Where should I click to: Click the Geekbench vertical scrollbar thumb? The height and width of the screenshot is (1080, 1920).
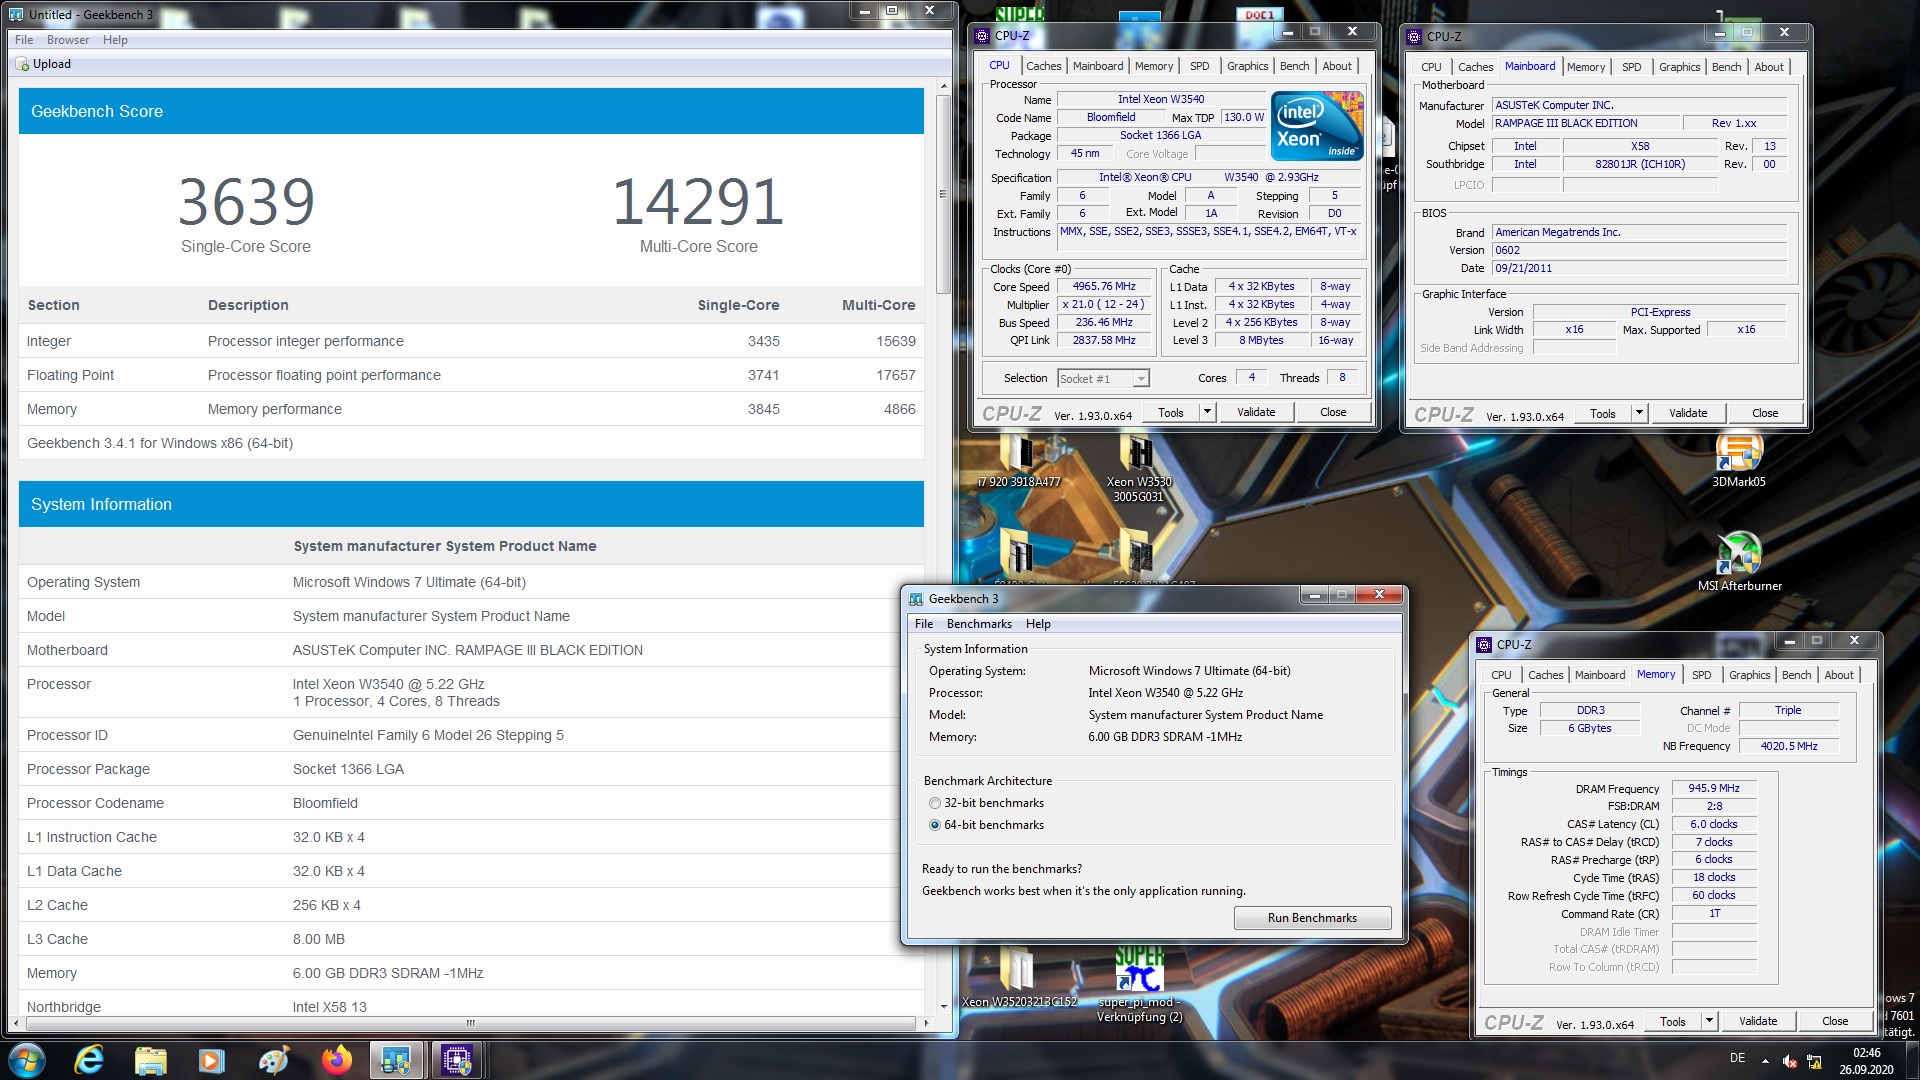(943, 194)
